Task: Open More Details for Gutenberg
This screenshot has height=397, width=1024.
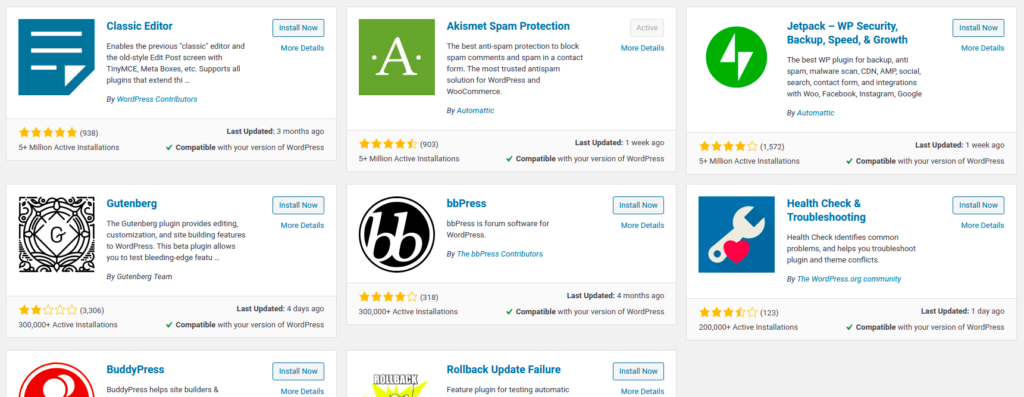Action: coord(302,225)
